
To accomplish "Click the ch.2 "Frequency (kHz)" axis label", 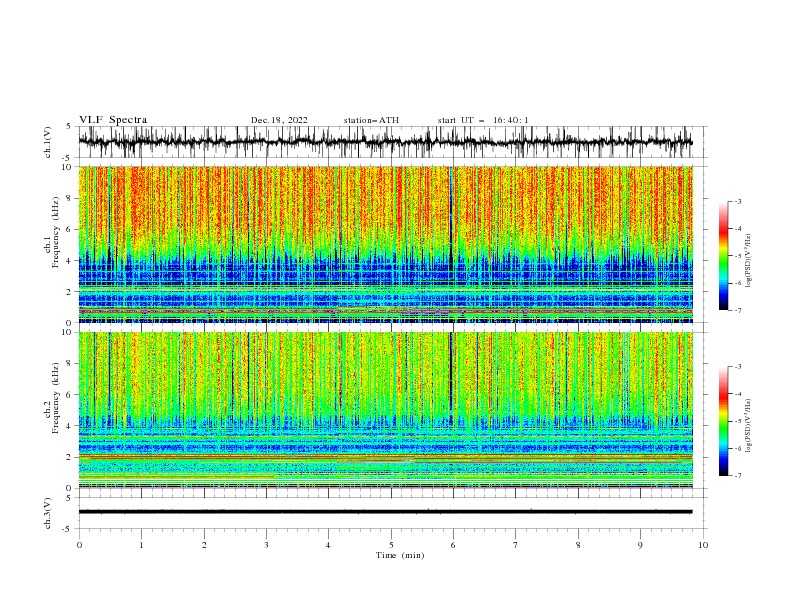I will (56, 398).
